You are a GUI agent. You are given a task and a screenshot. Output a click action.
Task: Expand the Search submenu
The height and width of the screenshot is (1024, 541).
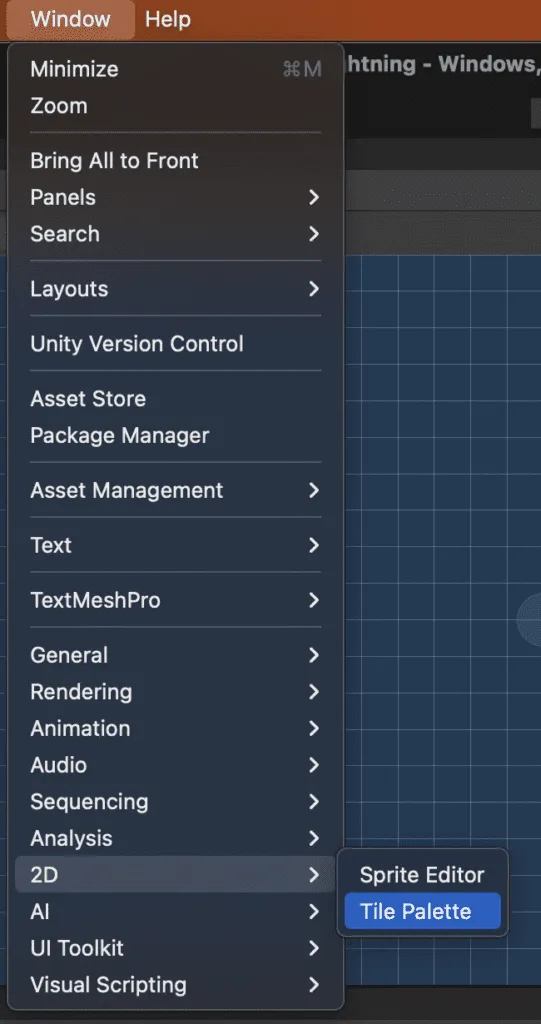pos(175,234)
